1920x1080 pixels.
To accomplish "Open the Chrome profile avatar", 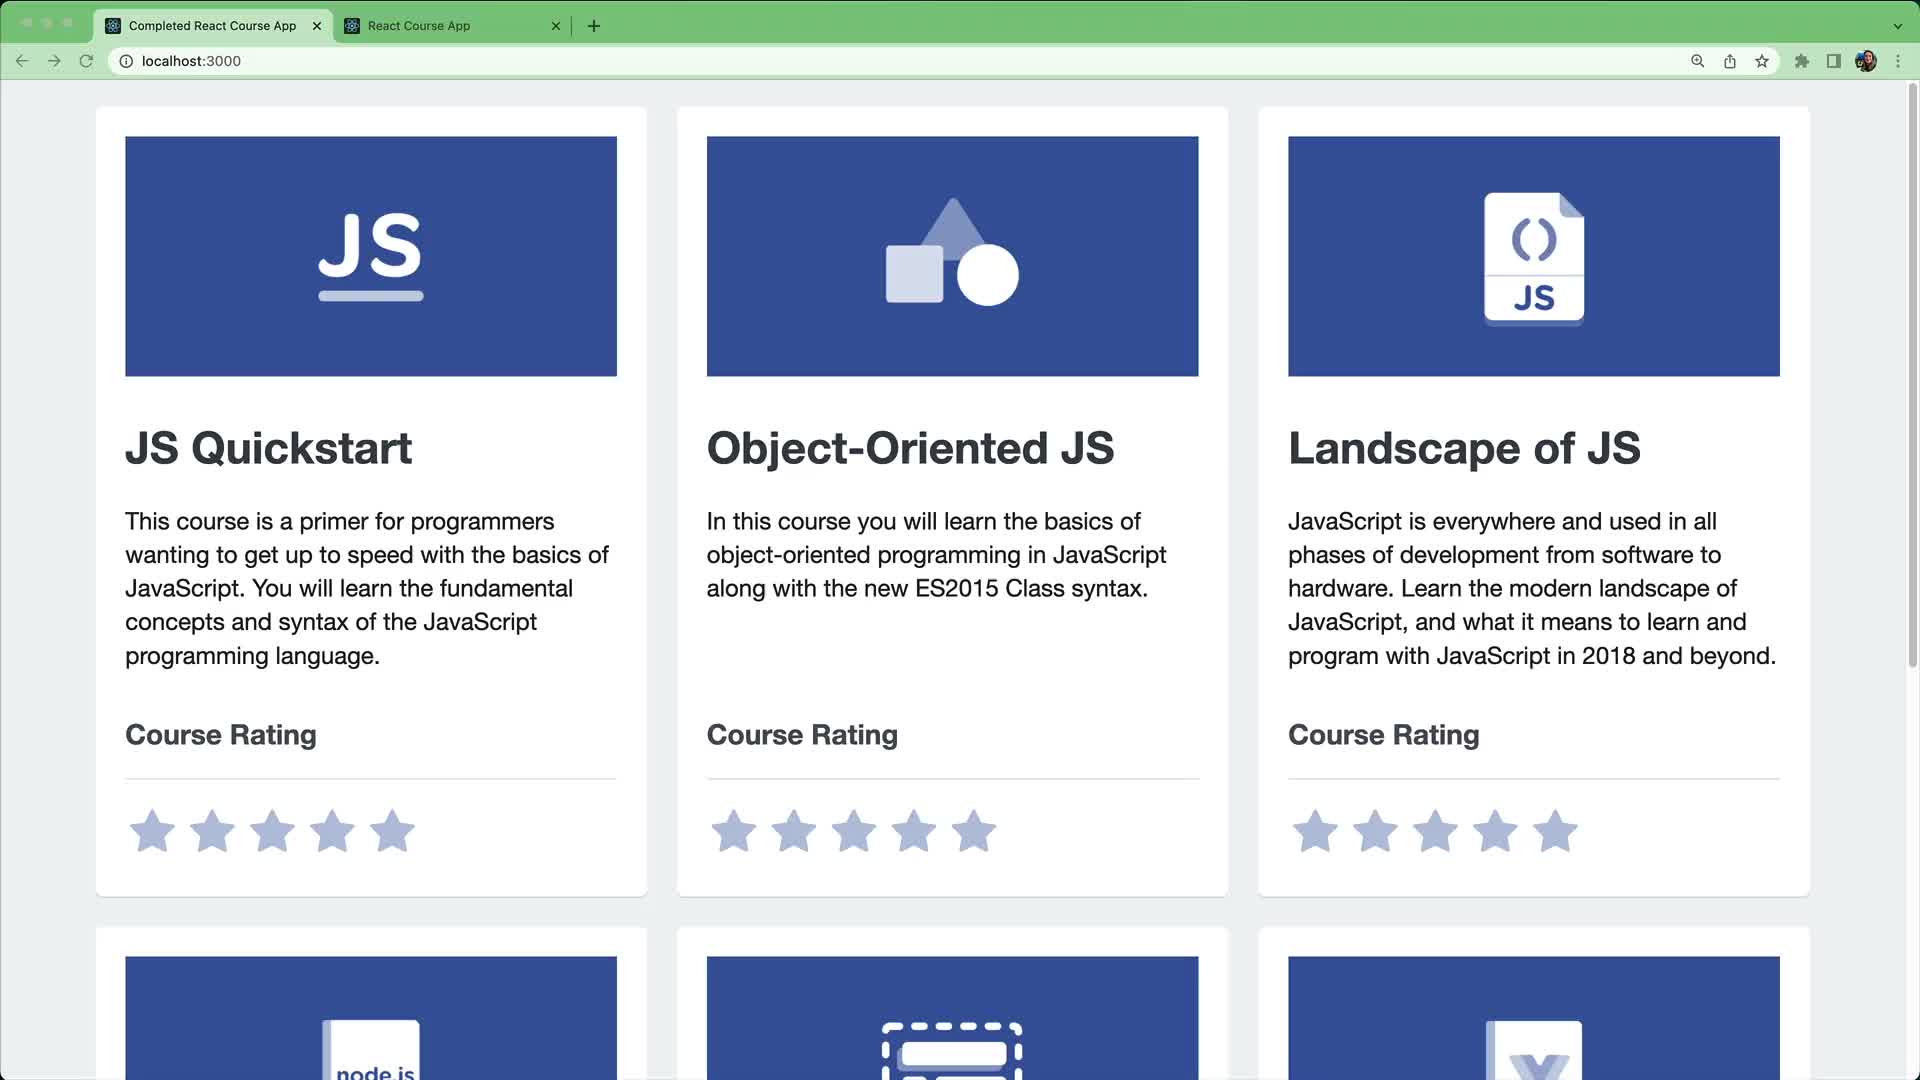I will click(1866, 61).
